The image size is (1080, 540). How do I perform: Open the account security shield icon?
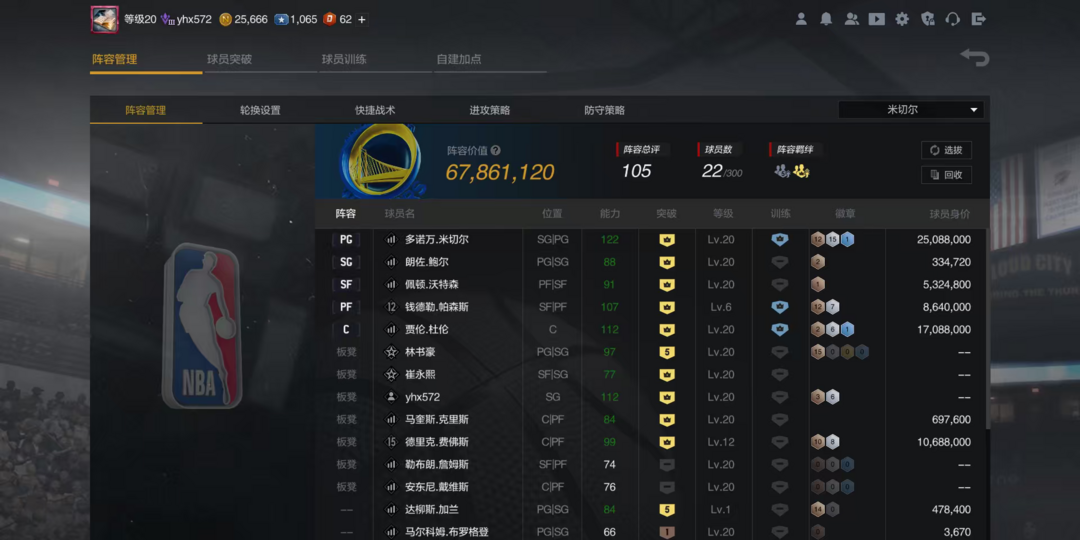928,19
